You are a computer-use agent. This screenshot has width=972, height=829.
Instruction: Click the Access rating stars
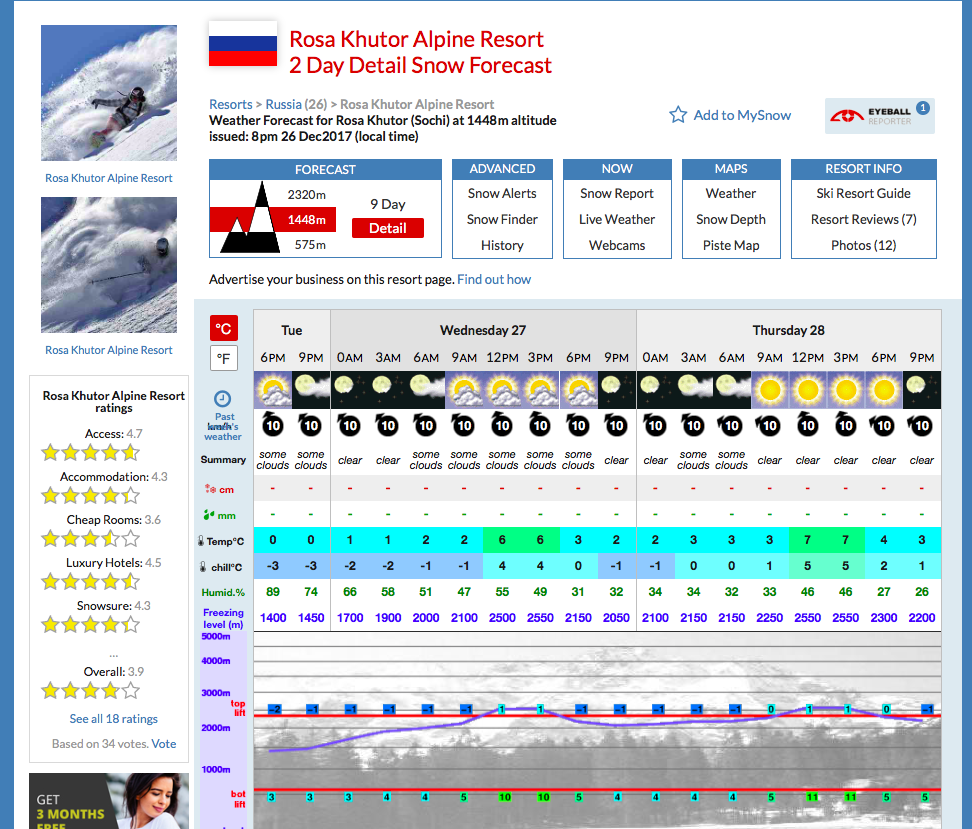point(91,453)
